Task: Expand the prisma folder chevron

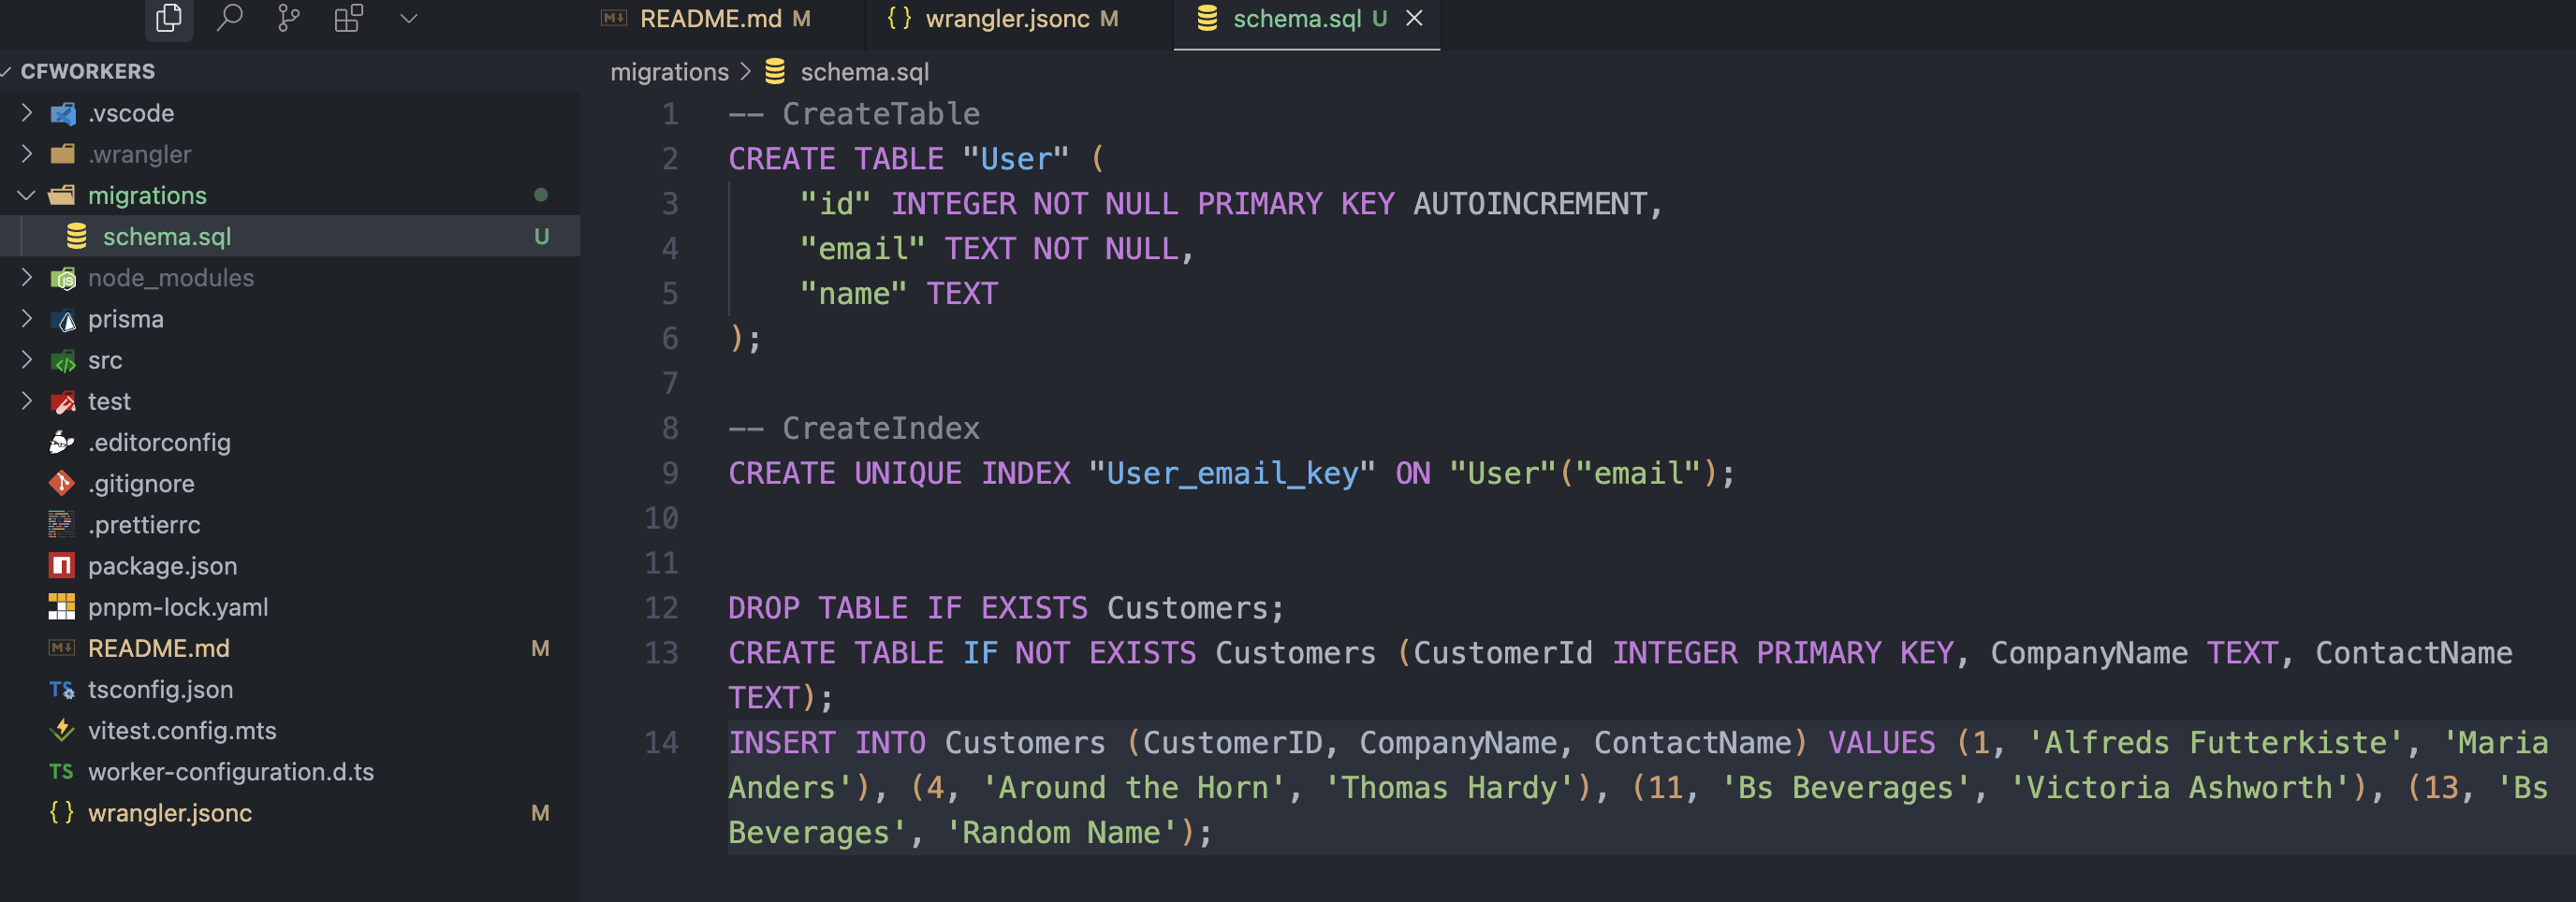Action: click(x=27, y=319)
